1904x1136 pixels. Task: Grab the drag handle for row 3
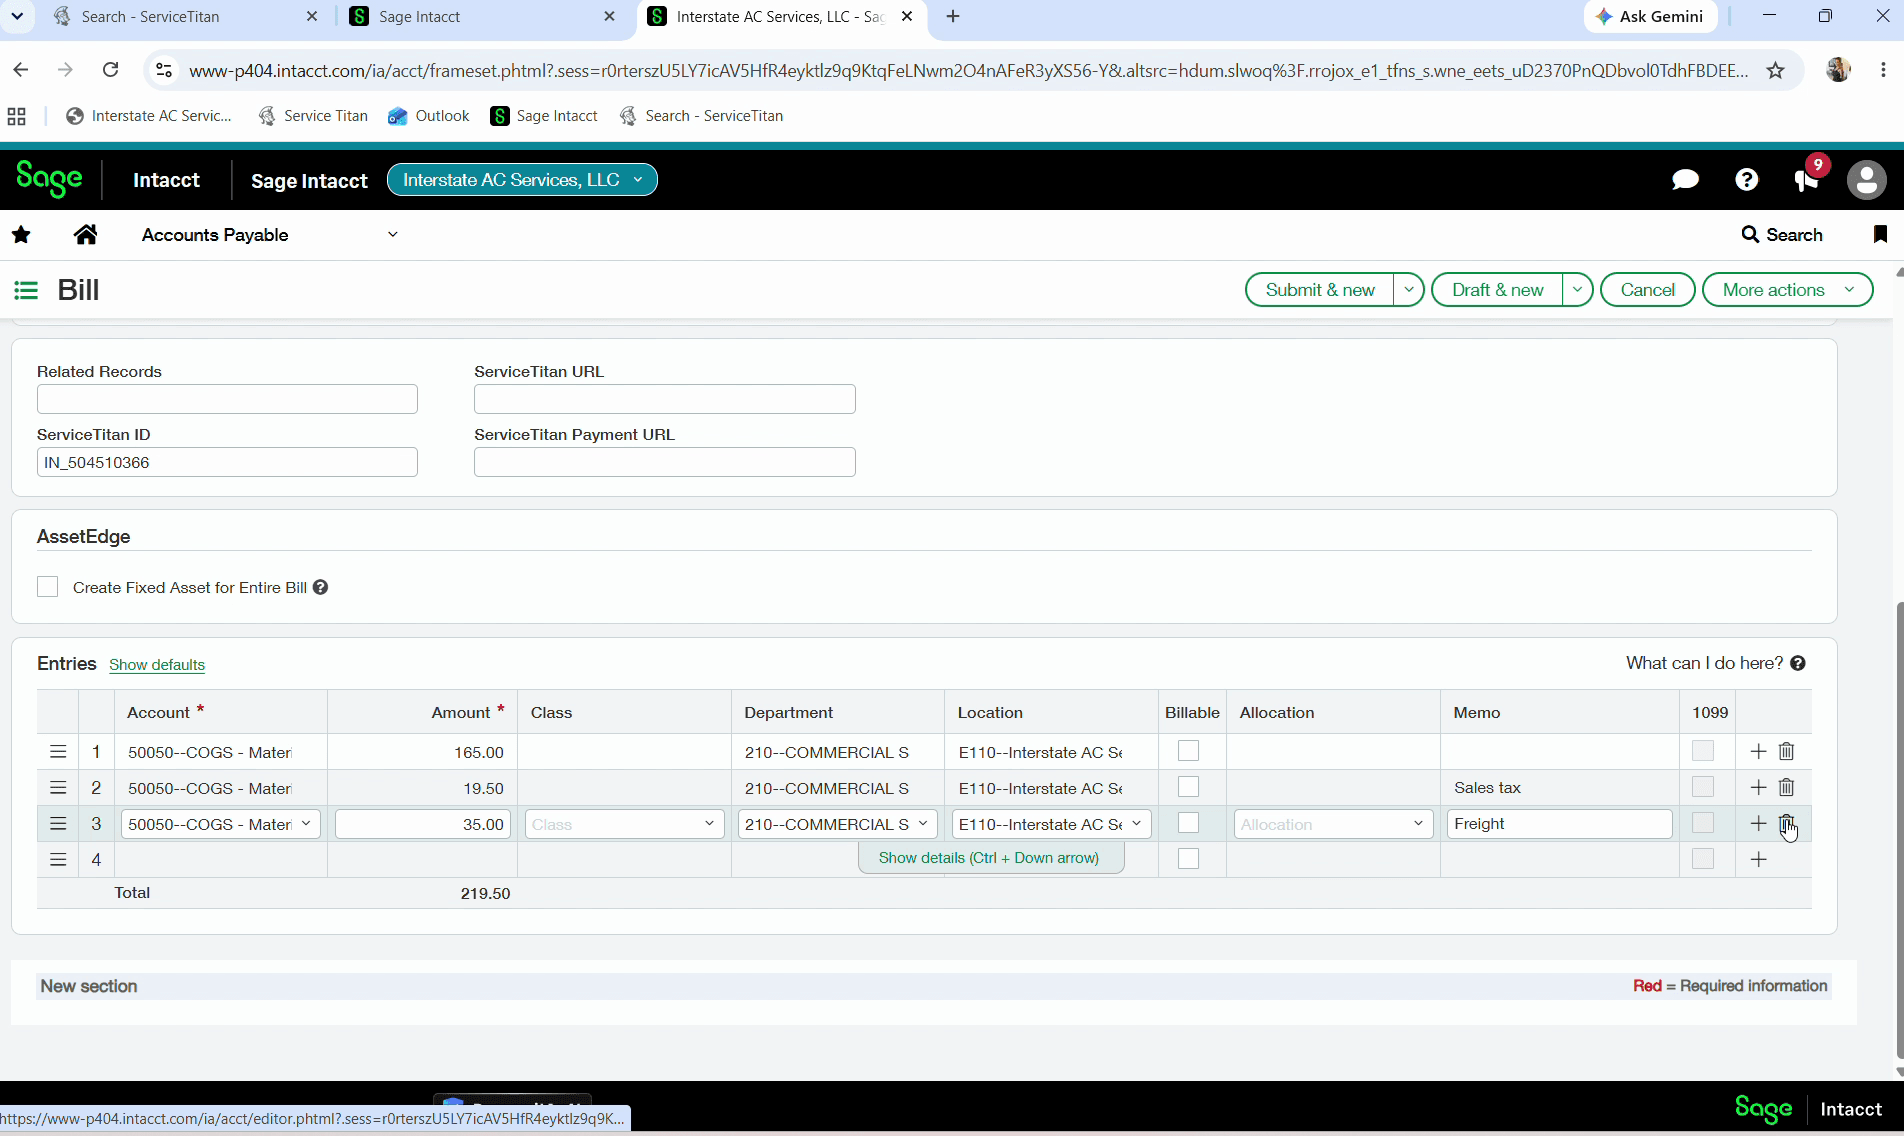58,824
